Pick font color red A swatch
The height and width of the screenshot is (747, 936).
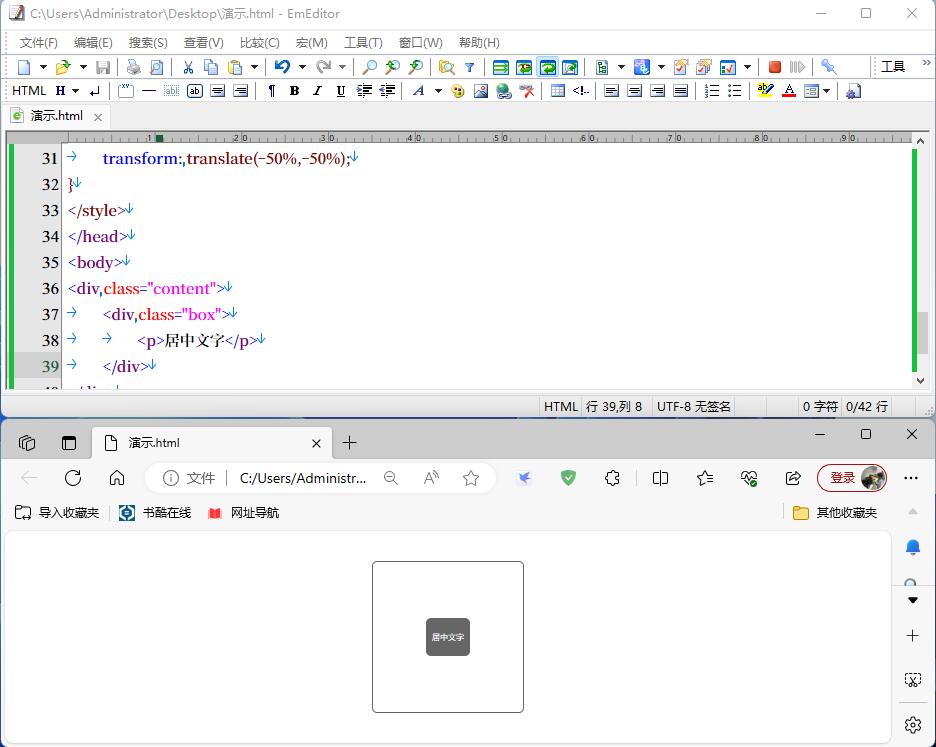click(789, 91)
